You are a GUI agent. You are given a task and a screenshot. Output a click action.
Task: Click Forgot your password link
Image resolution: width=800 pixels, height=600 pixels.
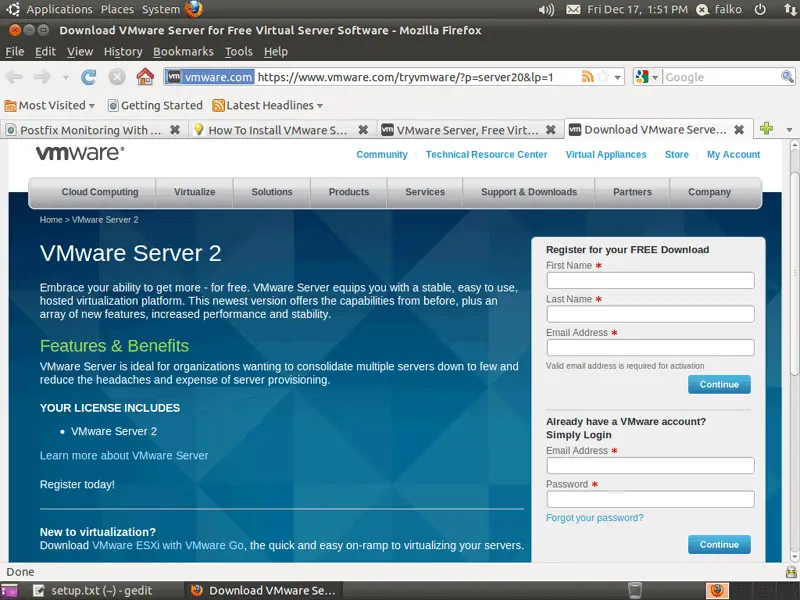pyautogui.click(x=594, y=518)
